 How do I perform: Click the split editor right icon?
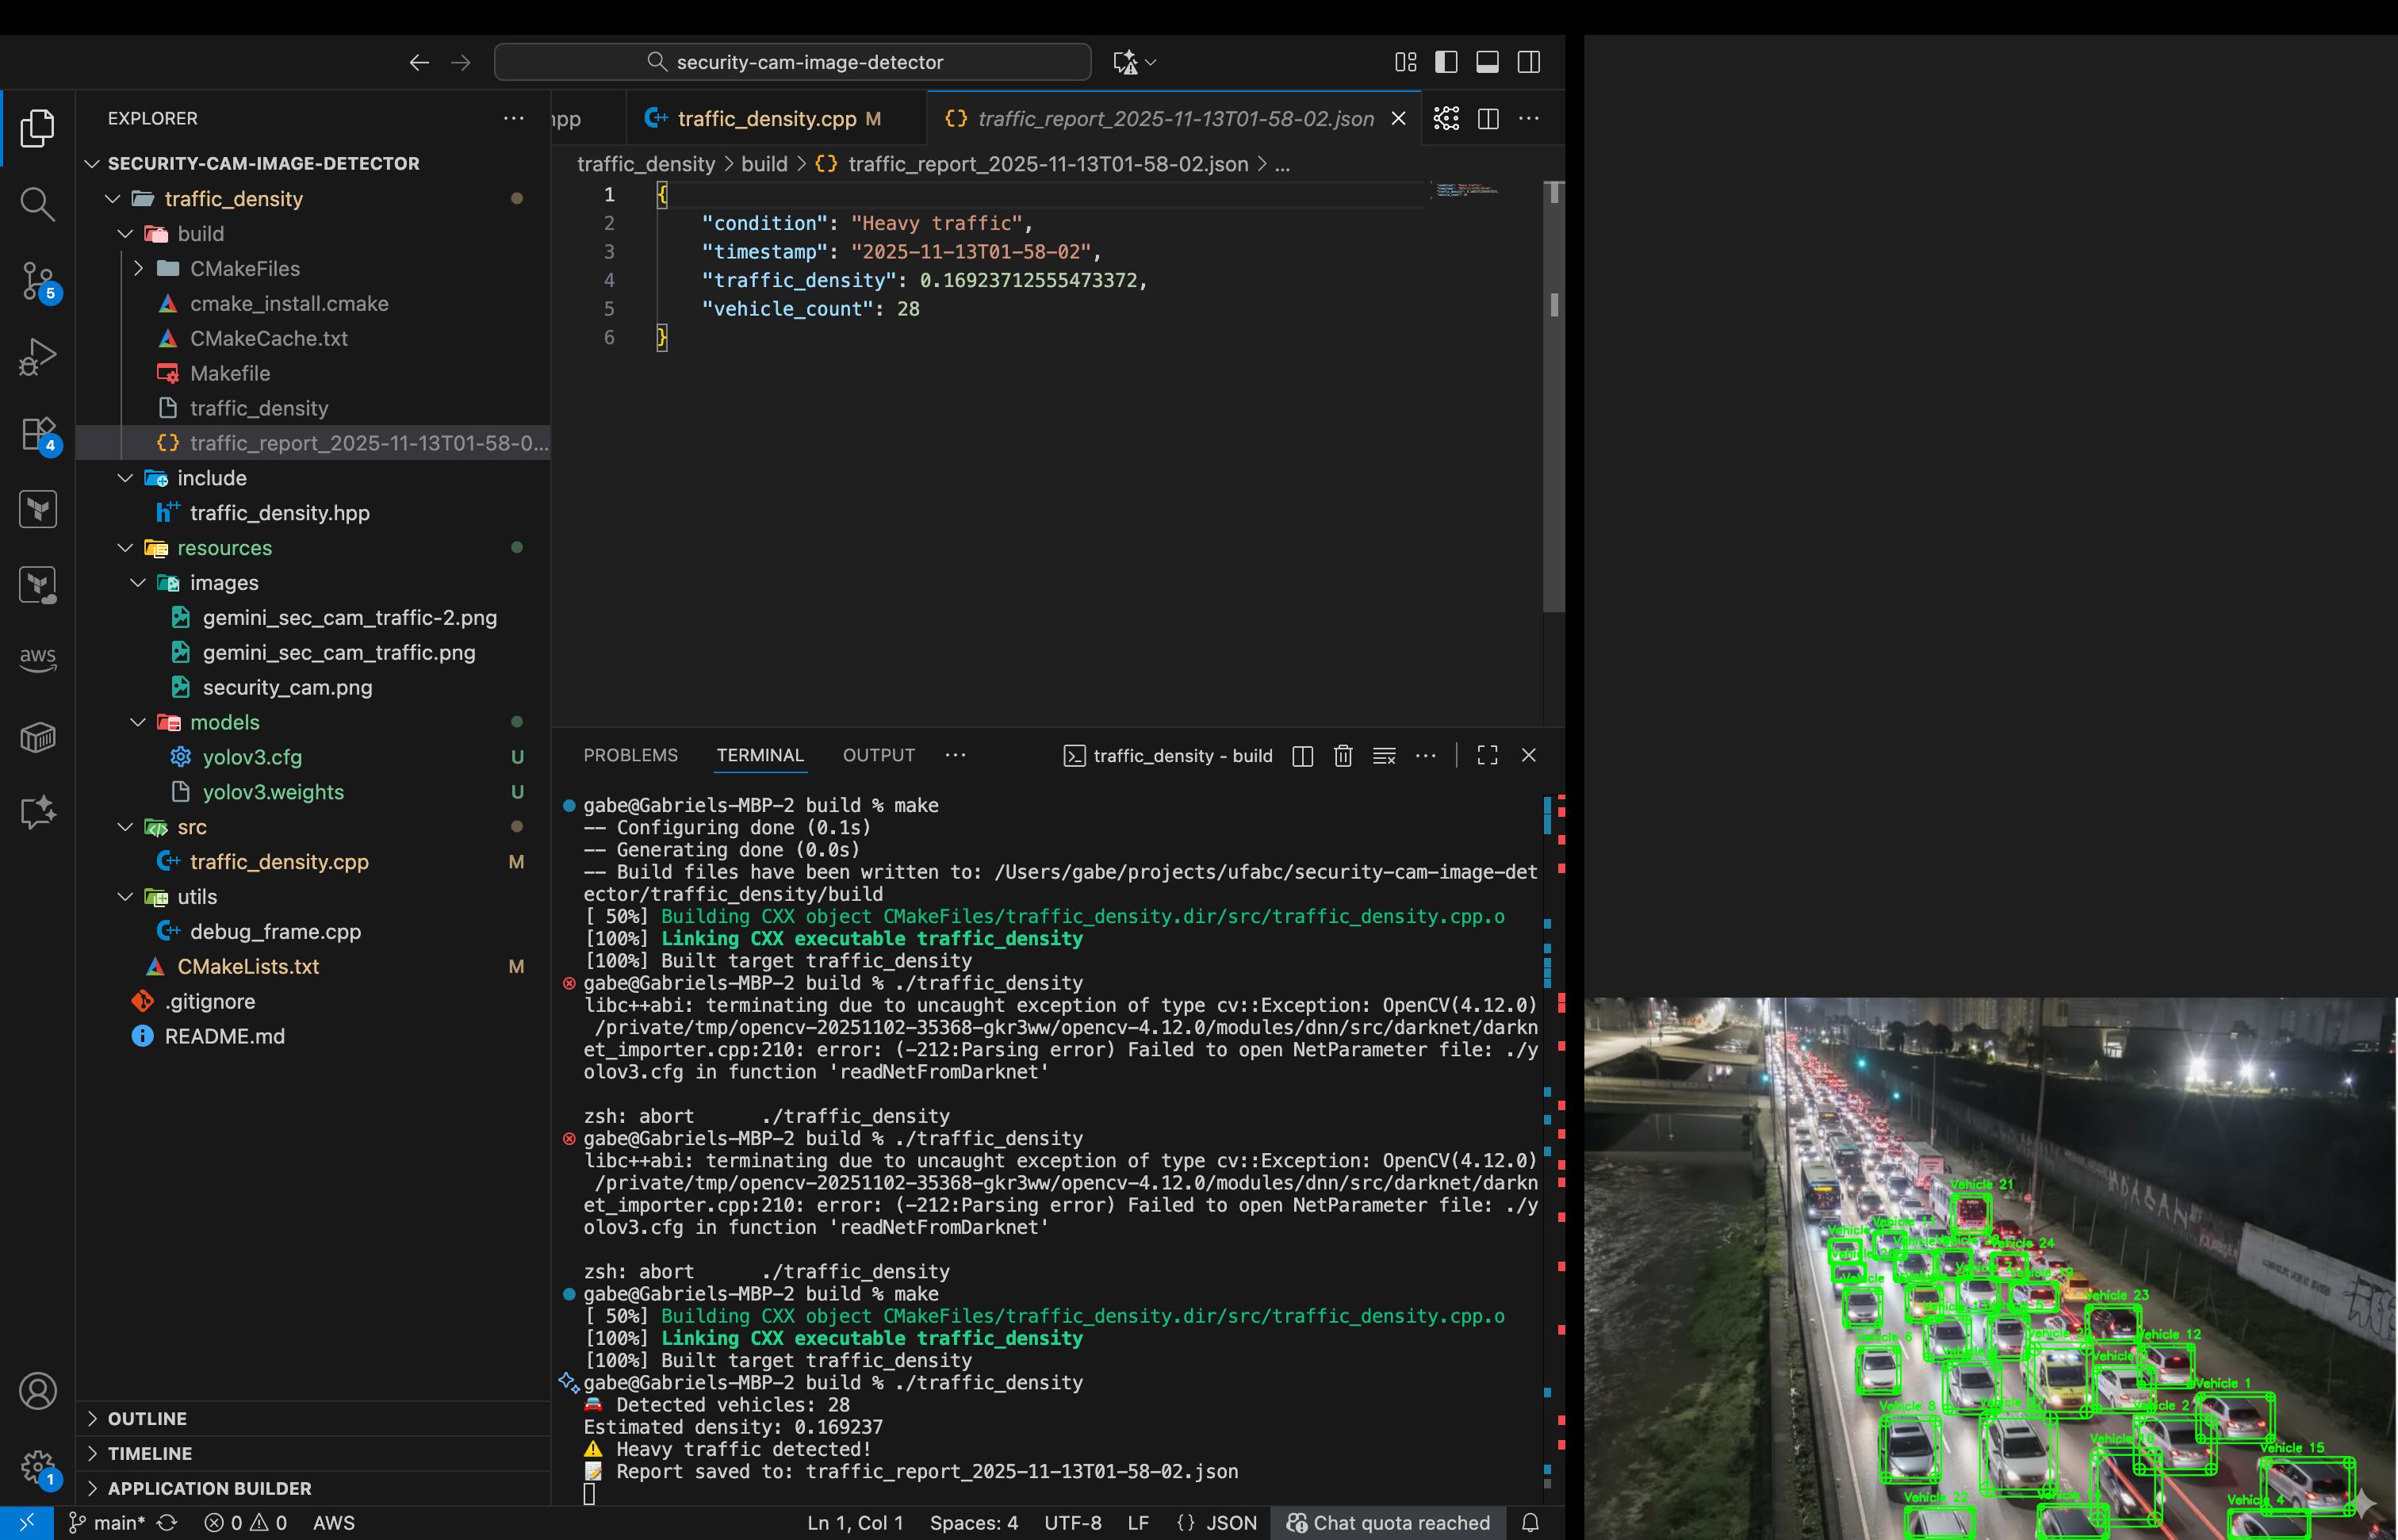(x=1488, y=119)
